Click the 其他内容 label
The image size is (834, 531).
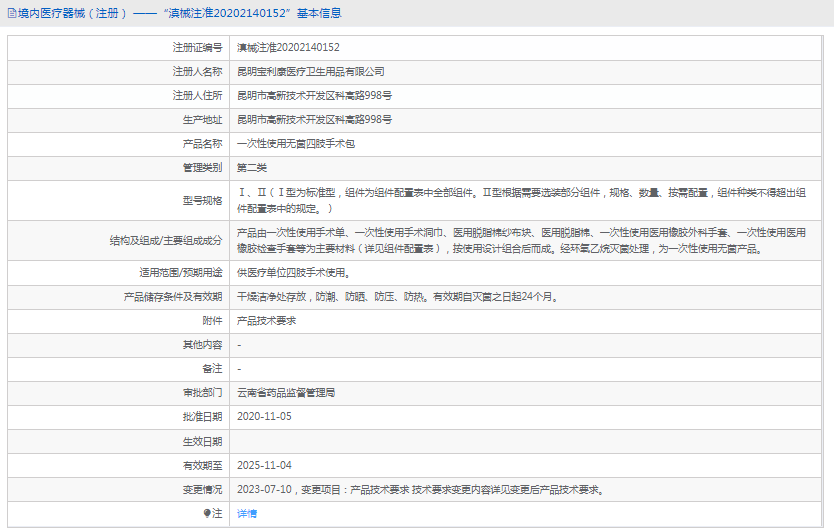(202, 345)
